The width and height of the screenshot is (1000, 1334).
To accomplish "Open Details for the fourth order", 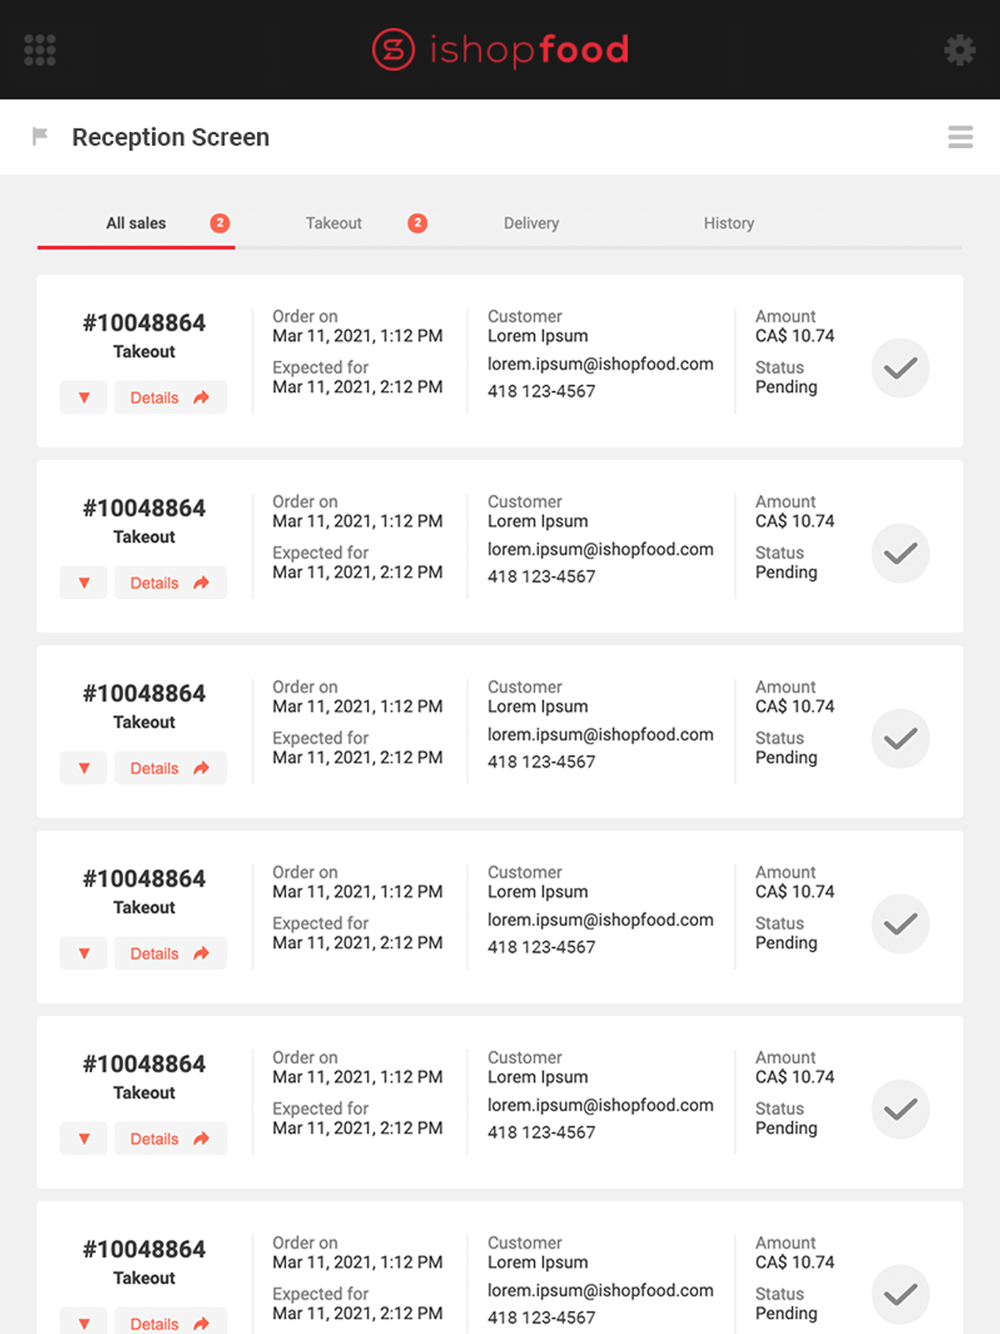I will point(170,953).
